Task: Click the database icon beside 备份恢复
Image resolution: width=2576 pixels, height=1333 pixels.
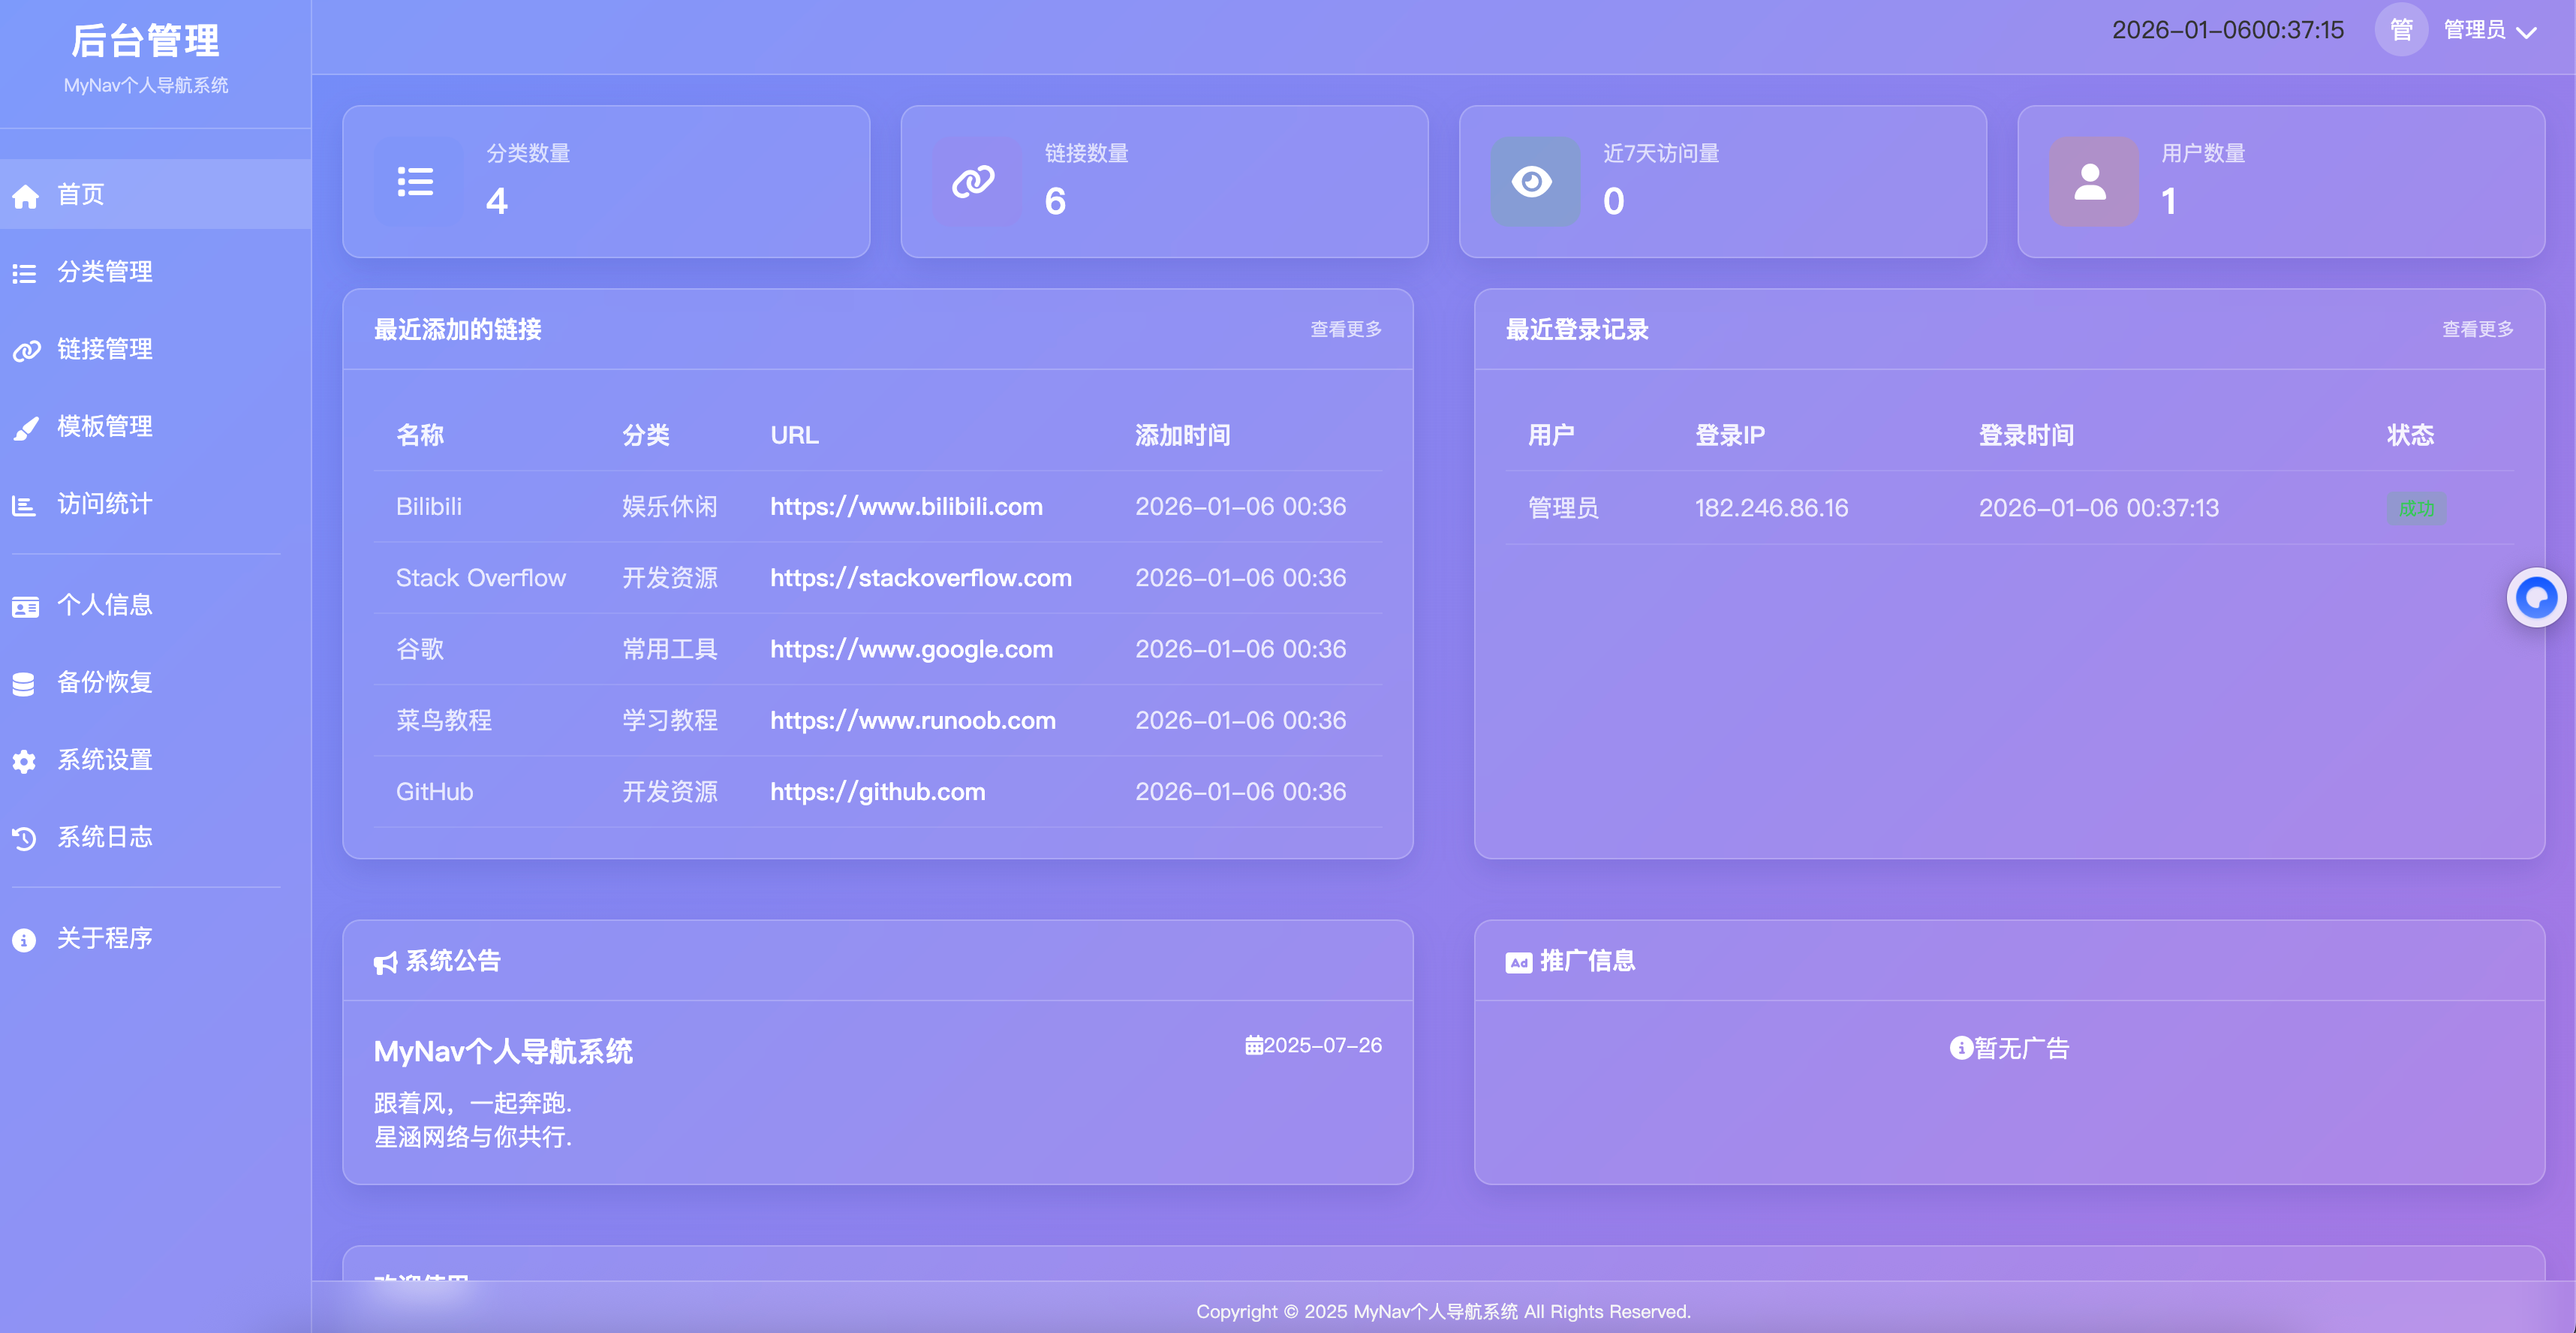Action: point(24,684)
